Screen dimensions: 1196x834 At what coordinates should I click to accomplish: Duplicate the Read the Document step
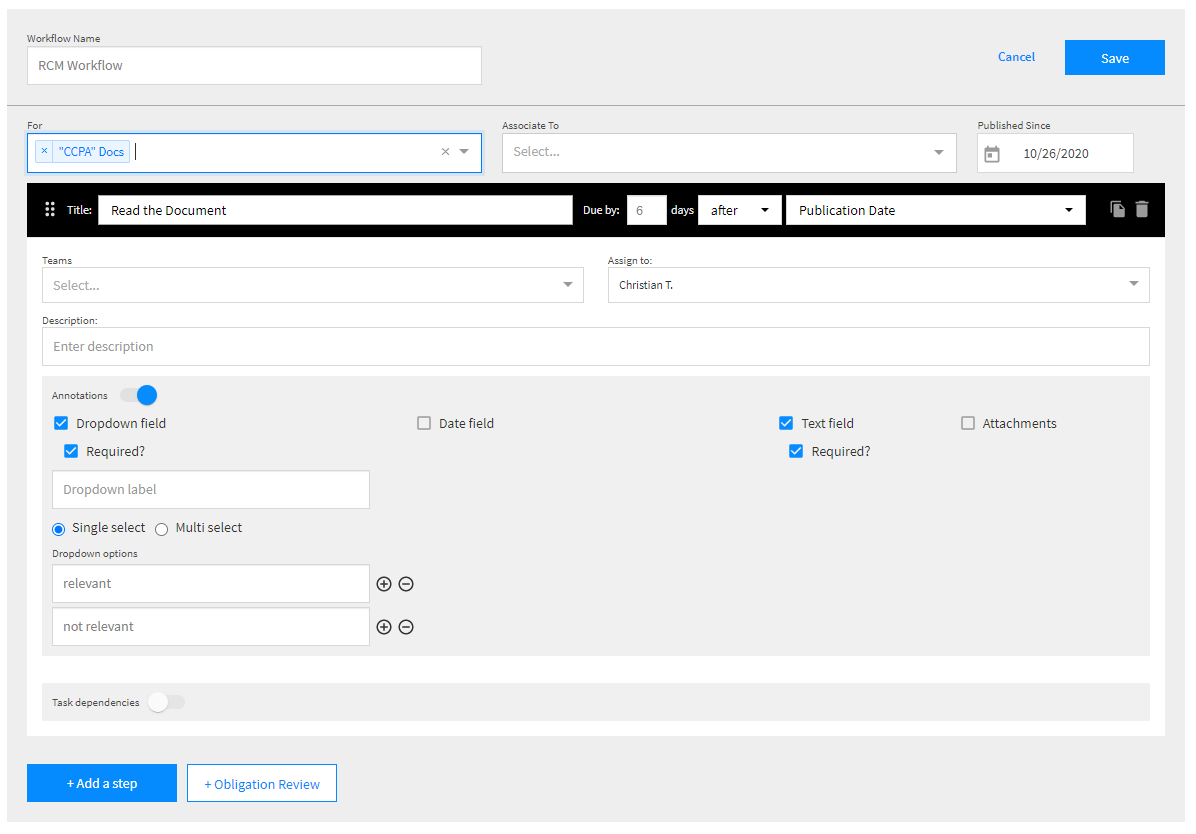(x=1117, y=210)
